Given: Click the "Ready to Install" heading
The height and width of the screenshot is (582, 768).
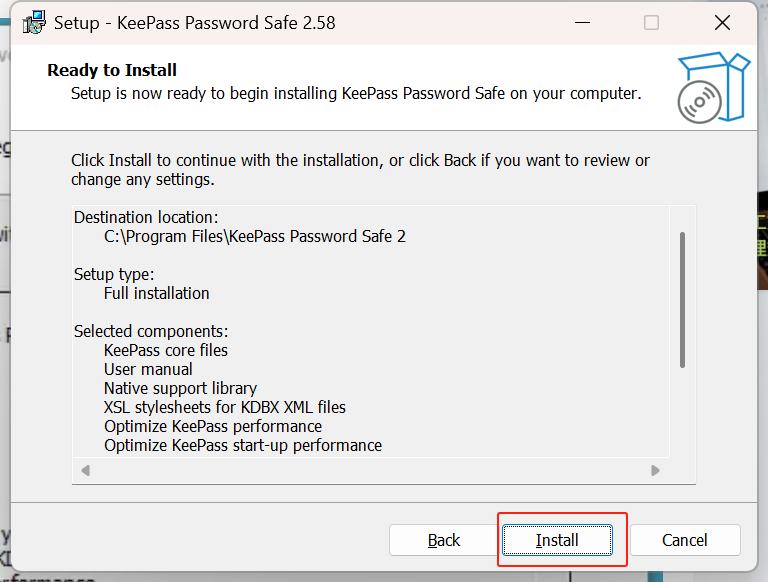Looking at the screenshot, I should point(112,70).
